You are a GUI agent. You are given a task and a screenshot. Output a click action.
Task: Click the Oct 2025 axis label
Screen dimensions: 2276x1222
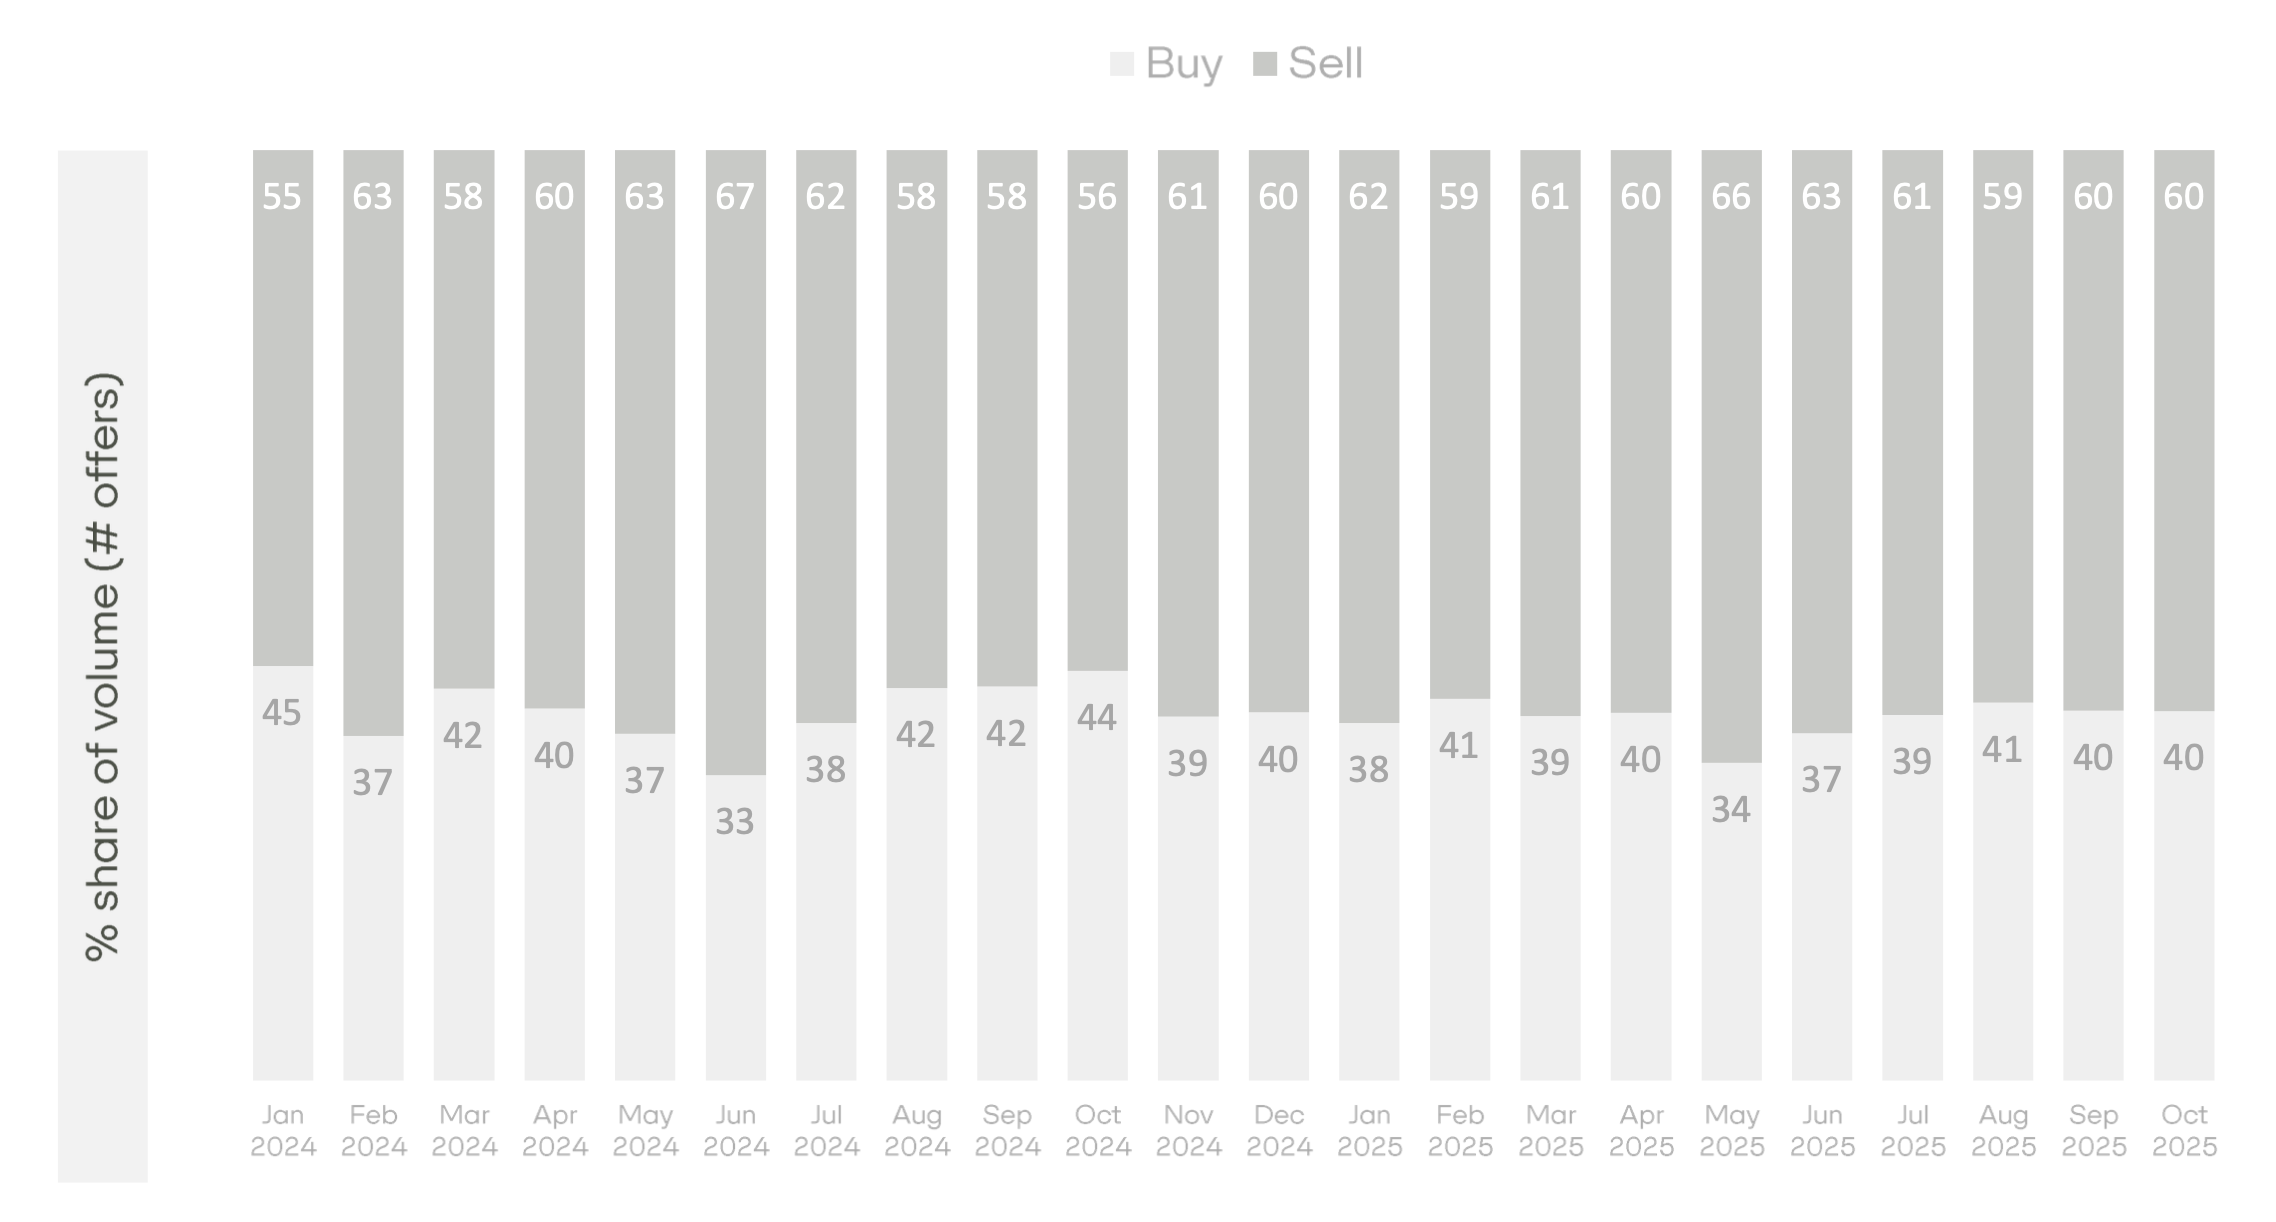tap(2184, 1131)
